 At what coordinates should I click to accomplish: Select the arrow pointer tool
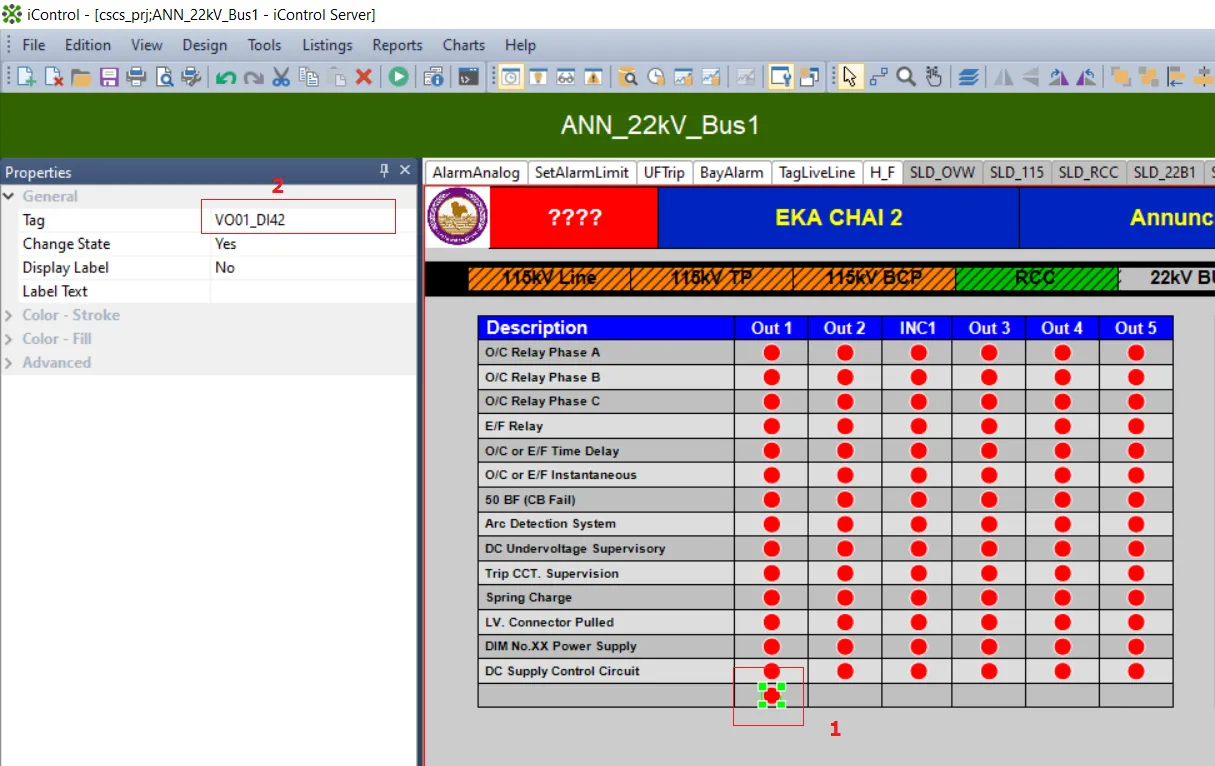850,77
